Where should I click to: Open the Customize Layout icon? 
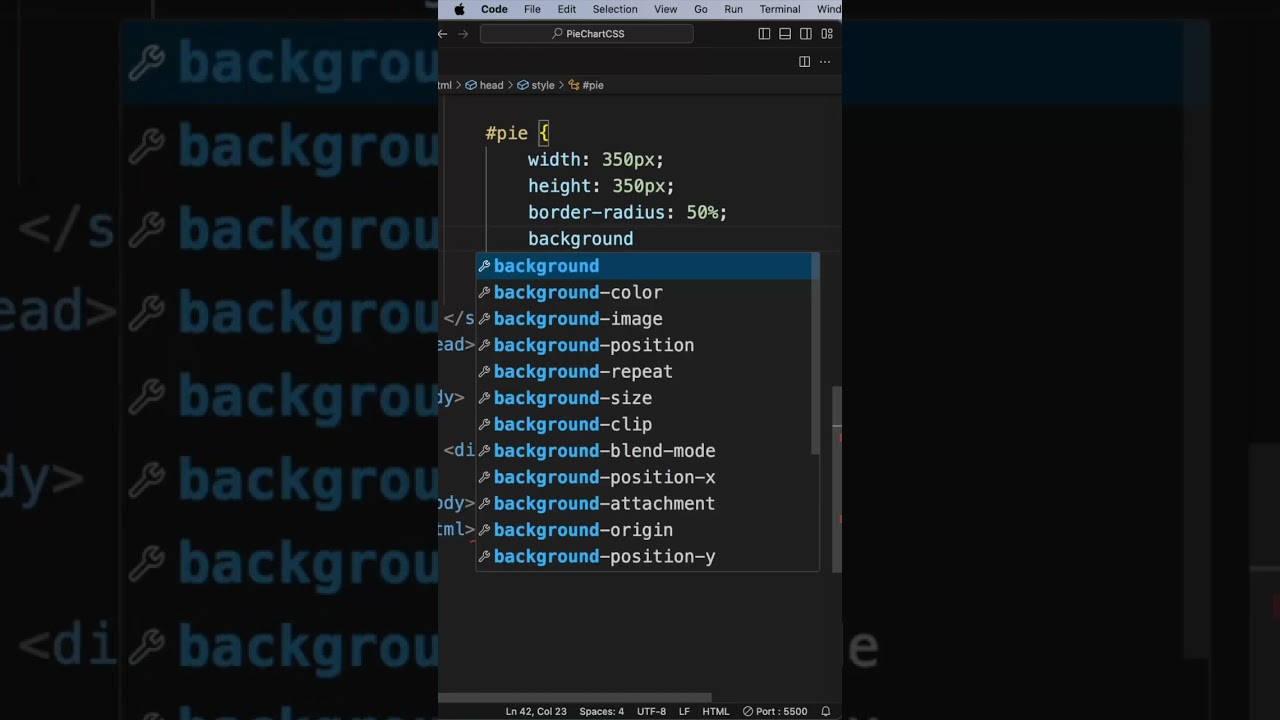[827, 34]
